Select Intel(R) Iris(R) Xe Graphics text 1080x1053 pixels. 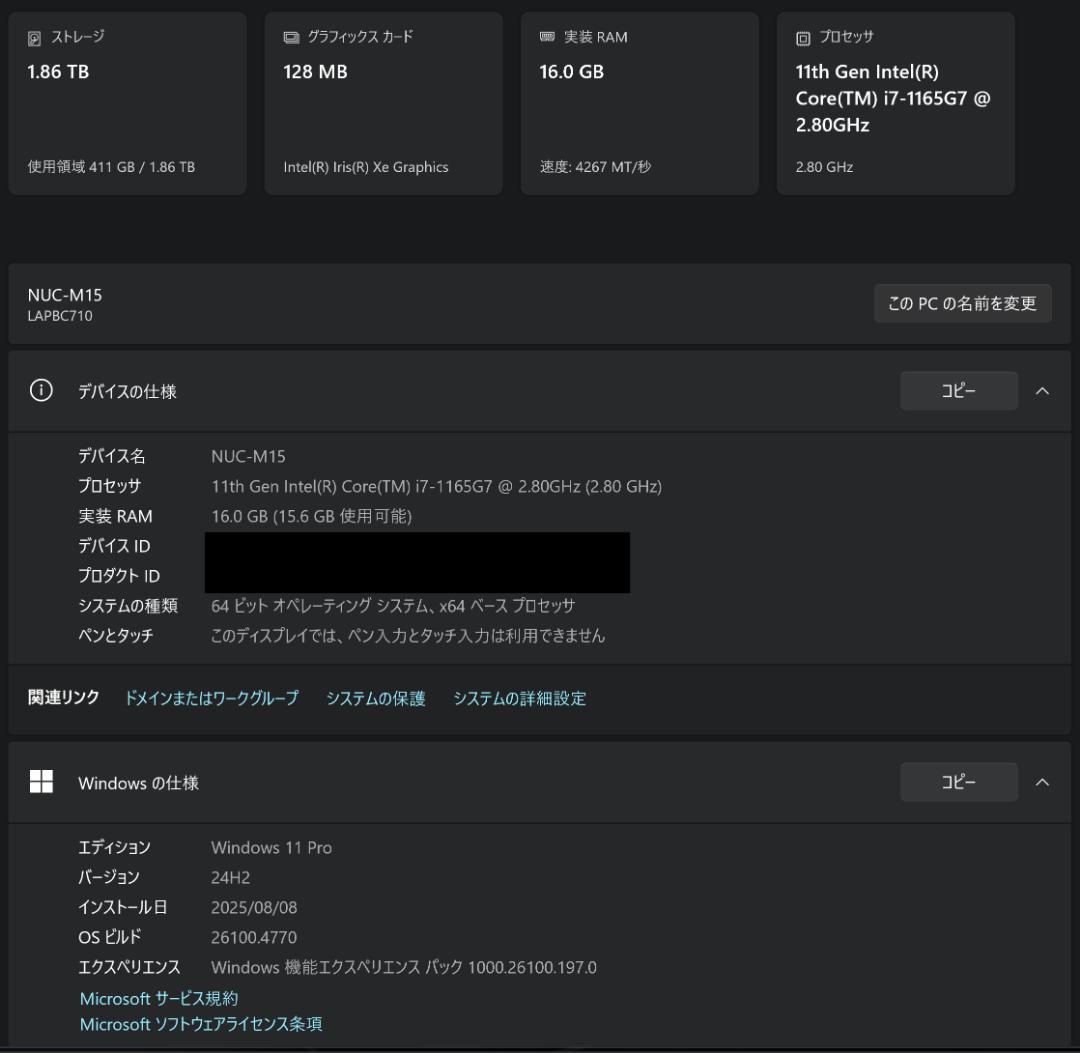[x=366, y=167]
